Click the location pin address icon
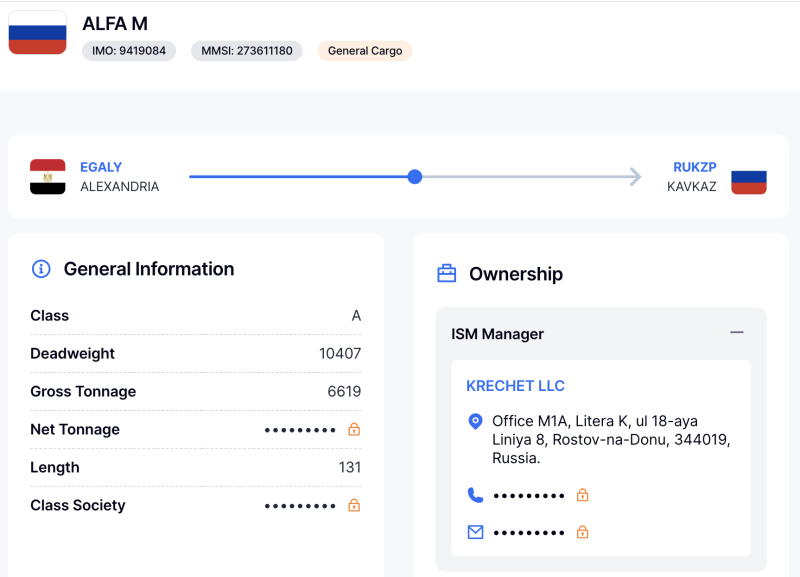This screenshot has height=577, width=800. coord(475,422)
